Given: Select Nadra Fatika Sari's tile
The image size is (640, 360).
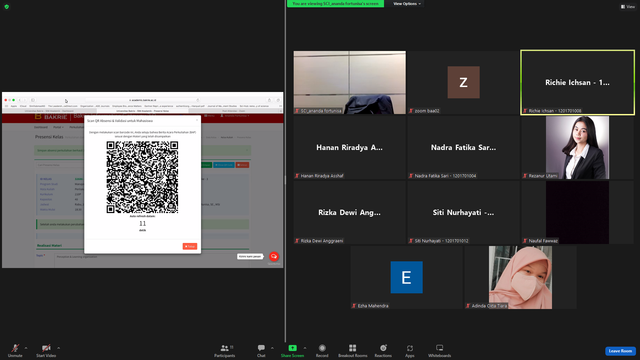Looking at the screenshot, I should point(463,147).
